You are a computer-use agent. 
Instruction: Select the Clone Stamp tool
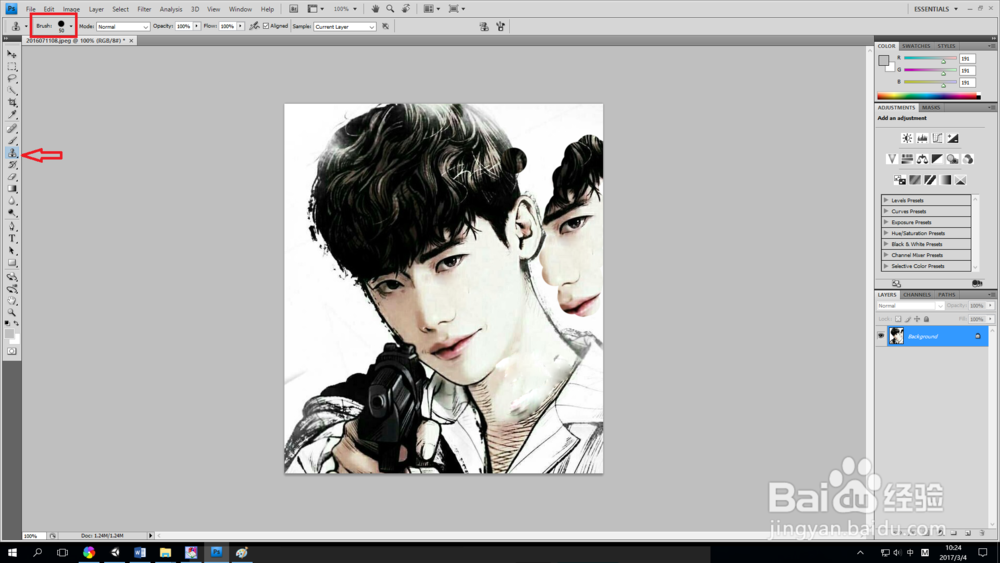coord(11,153)
